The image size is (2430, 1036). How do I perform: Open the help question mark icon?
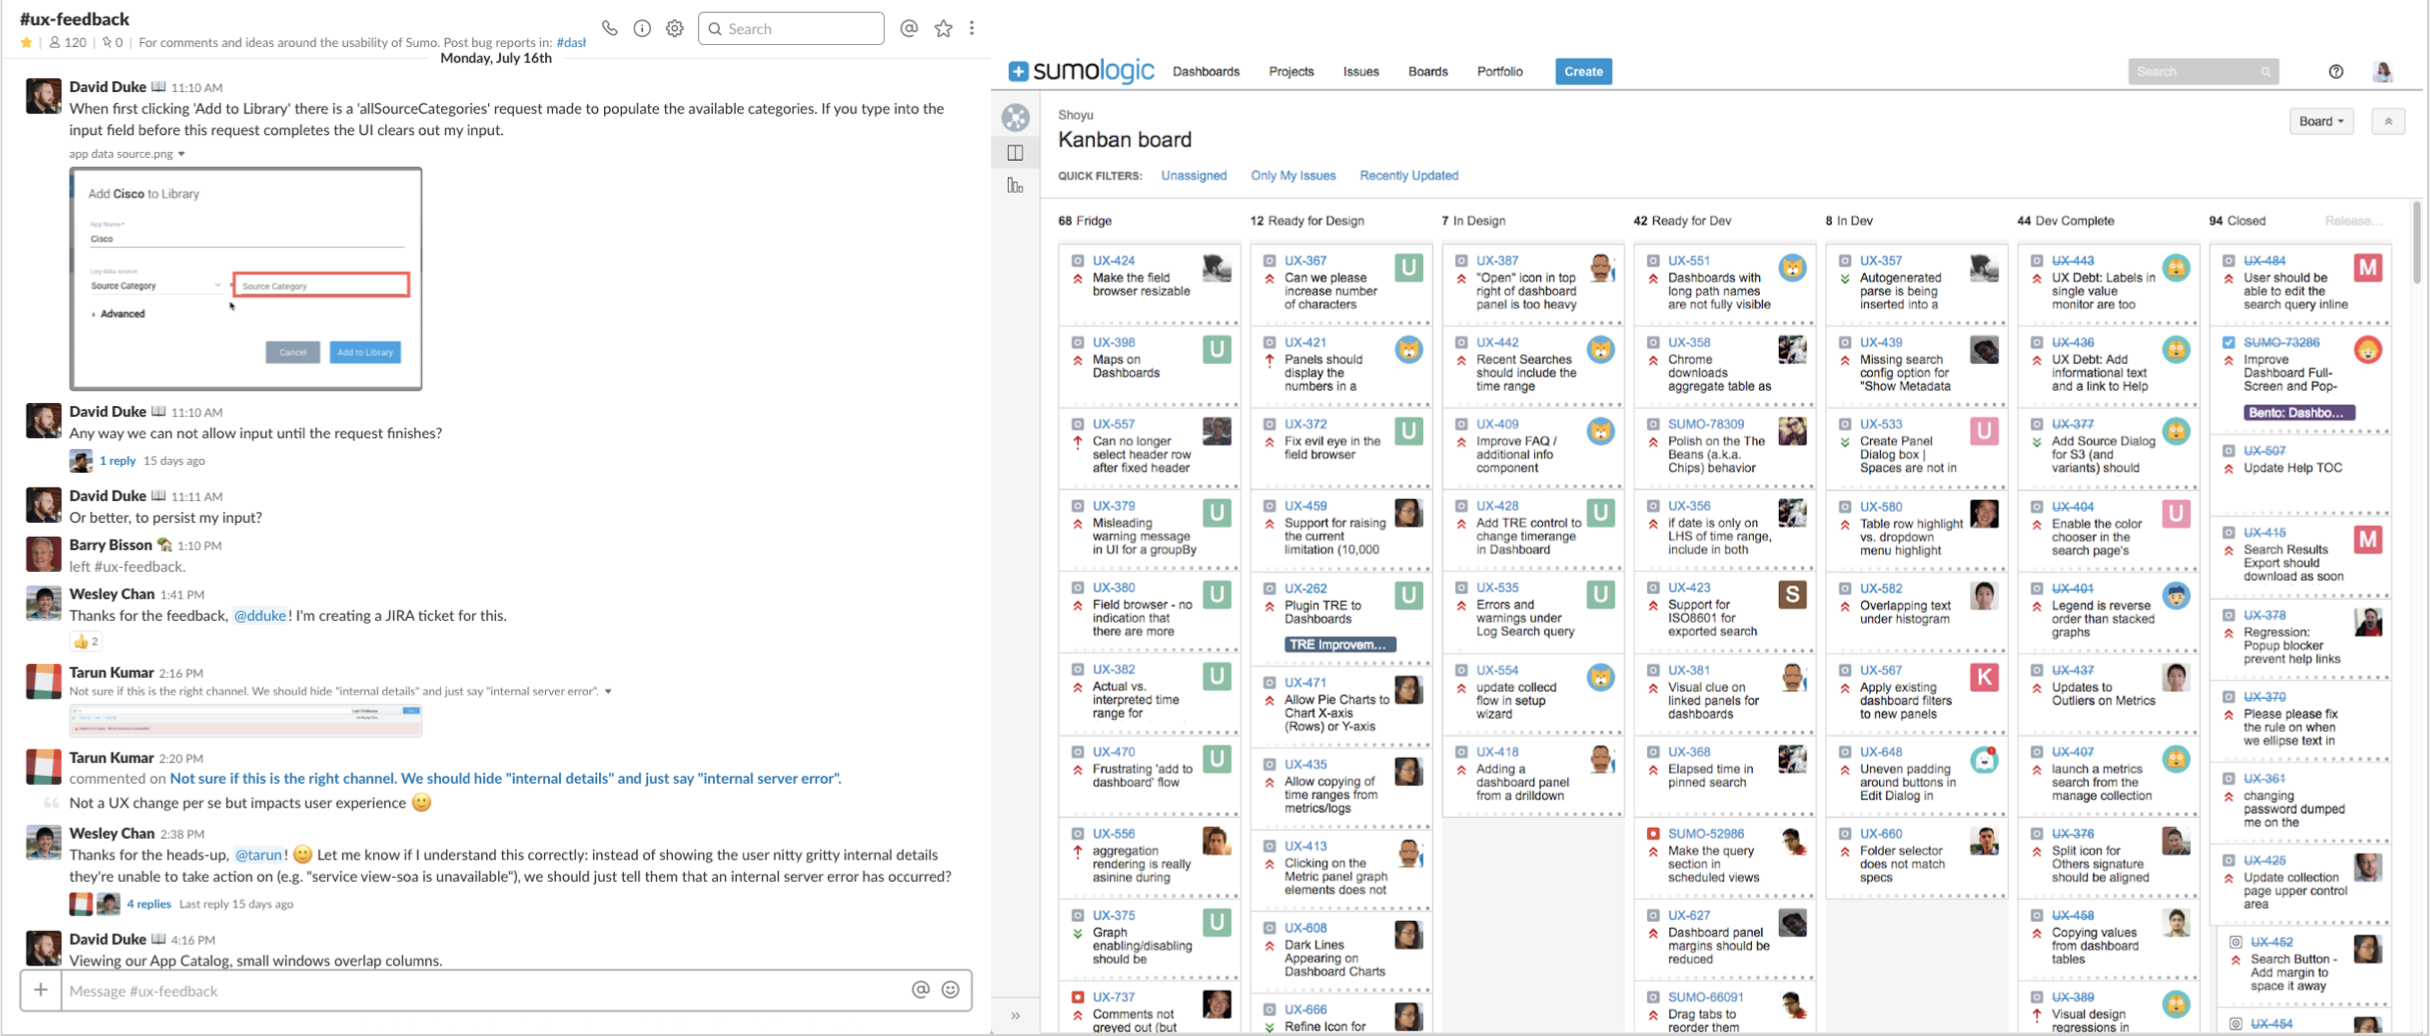pos(2336,71)
